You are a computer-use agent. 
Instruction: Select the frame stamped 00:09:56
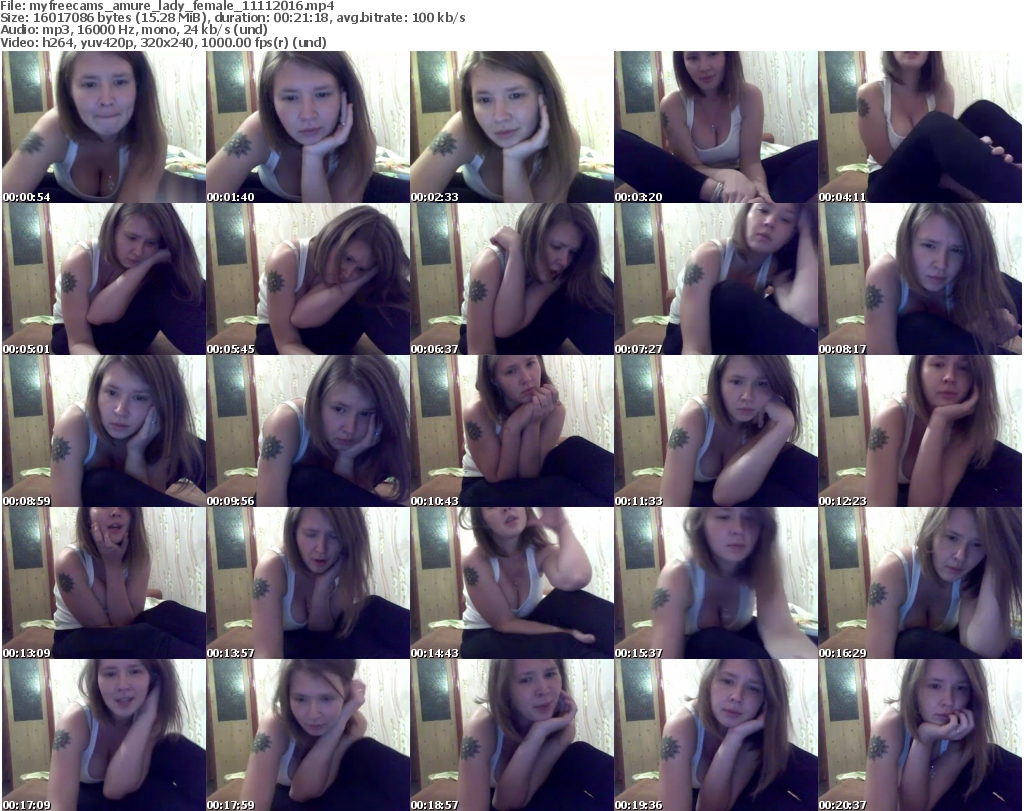(x=308, y=431)
